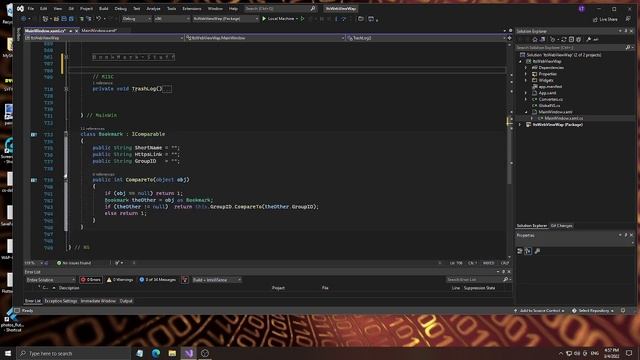The width and height of the screenshot is (640, 360).
Task: Click the Sync/Refresh icon in Solution Explorer toolbar
Action: click(x=564, y=40)
